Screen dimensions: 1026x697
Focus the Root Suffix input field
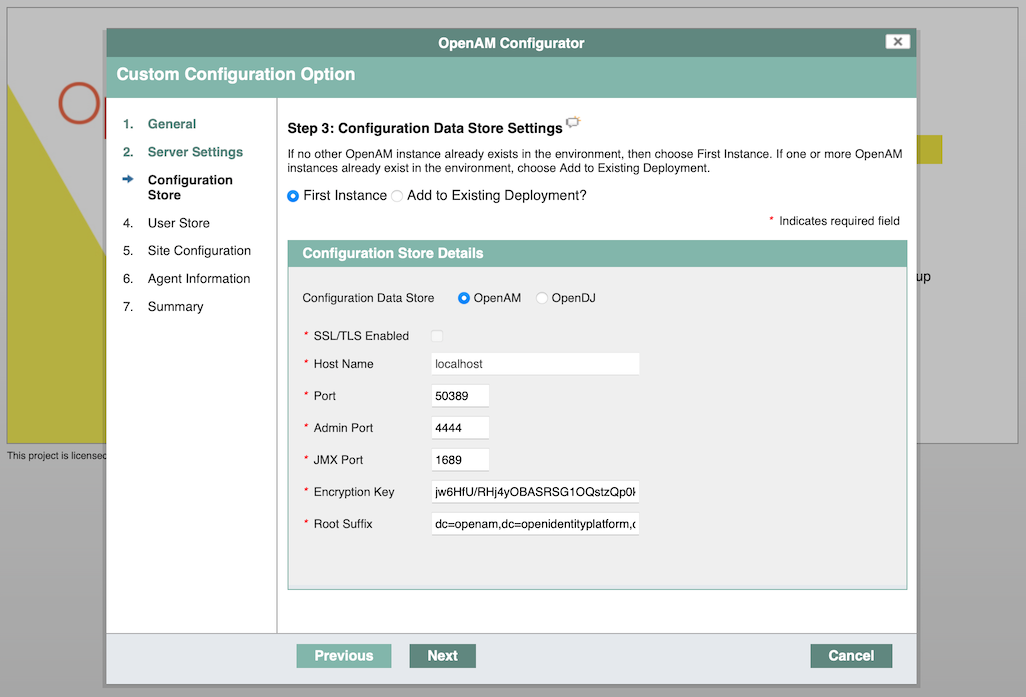click(x=535, y=524)
